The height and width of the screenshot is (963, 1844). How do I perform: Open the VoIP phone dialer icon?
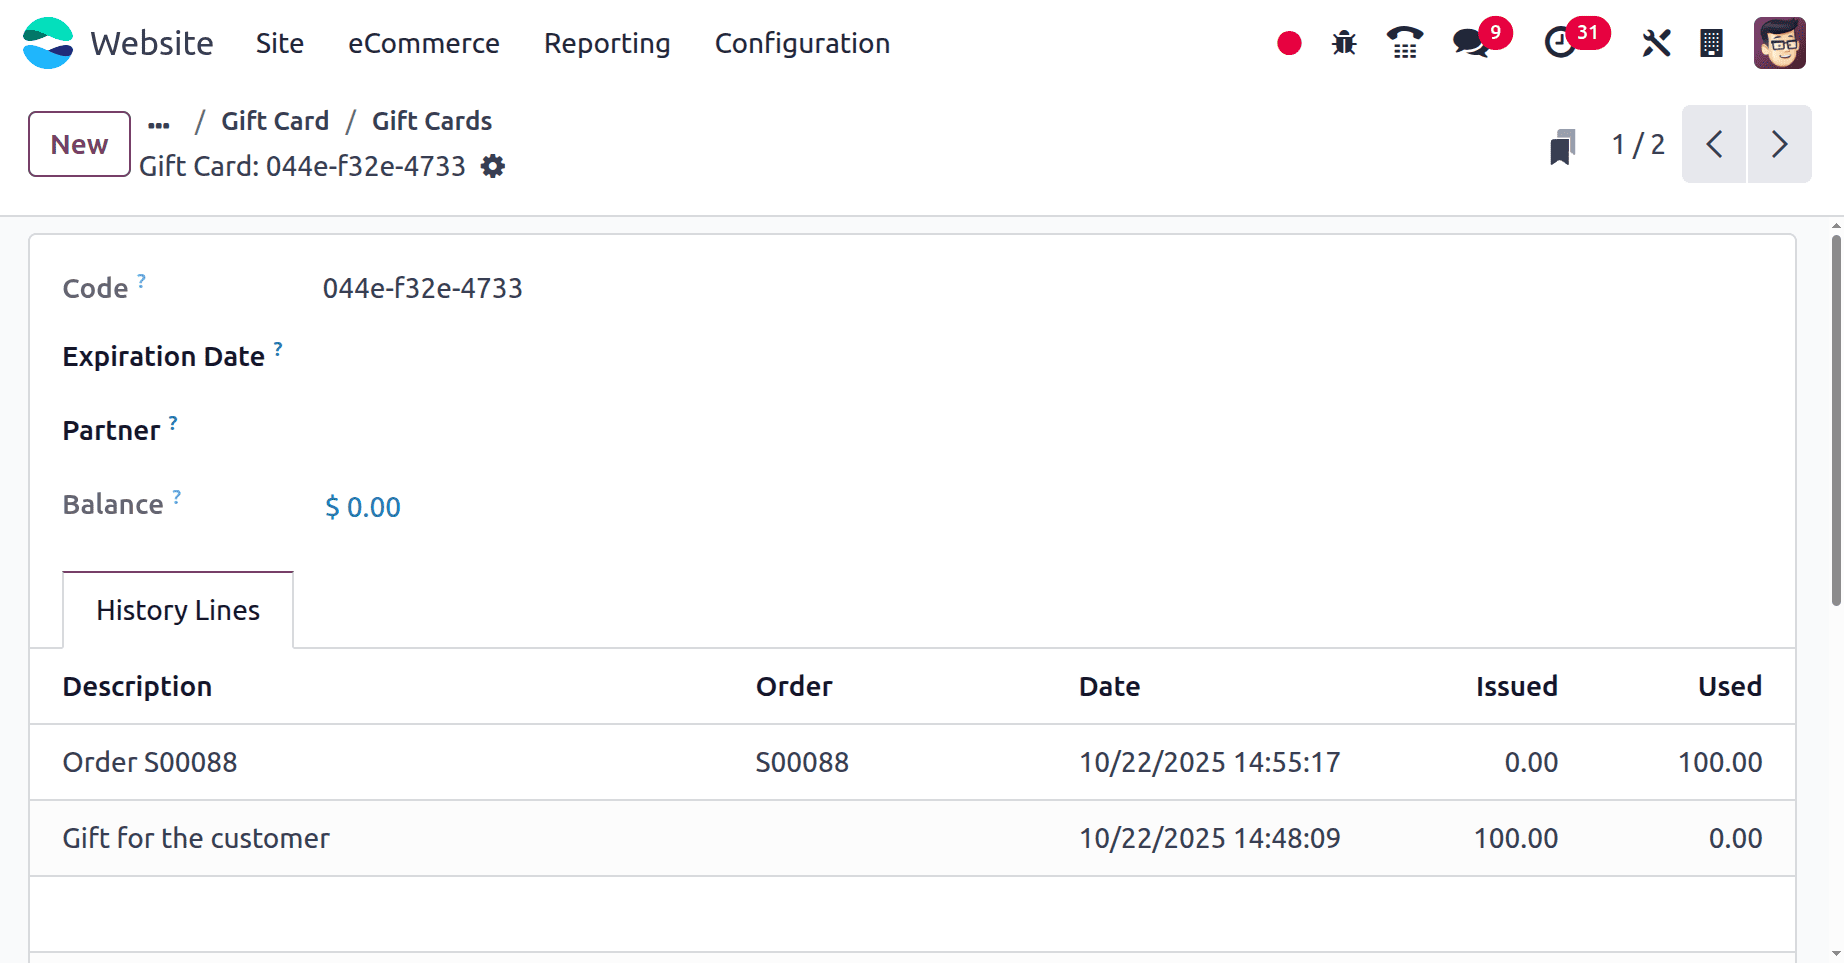tap(1405, 43)
